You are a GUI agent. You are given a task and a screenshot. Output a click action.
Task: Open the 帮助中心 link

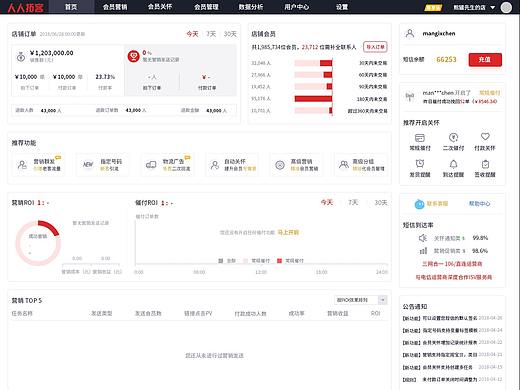click(x=479, y=203)
